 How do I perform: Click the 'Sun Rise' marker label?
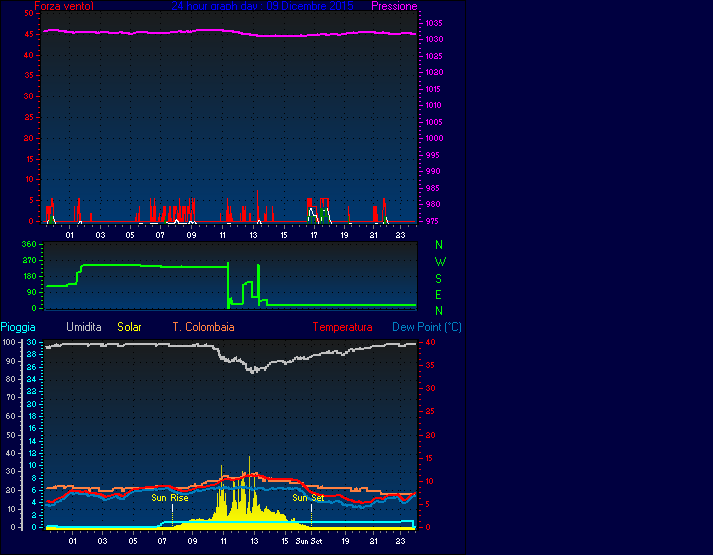(170, 498)
